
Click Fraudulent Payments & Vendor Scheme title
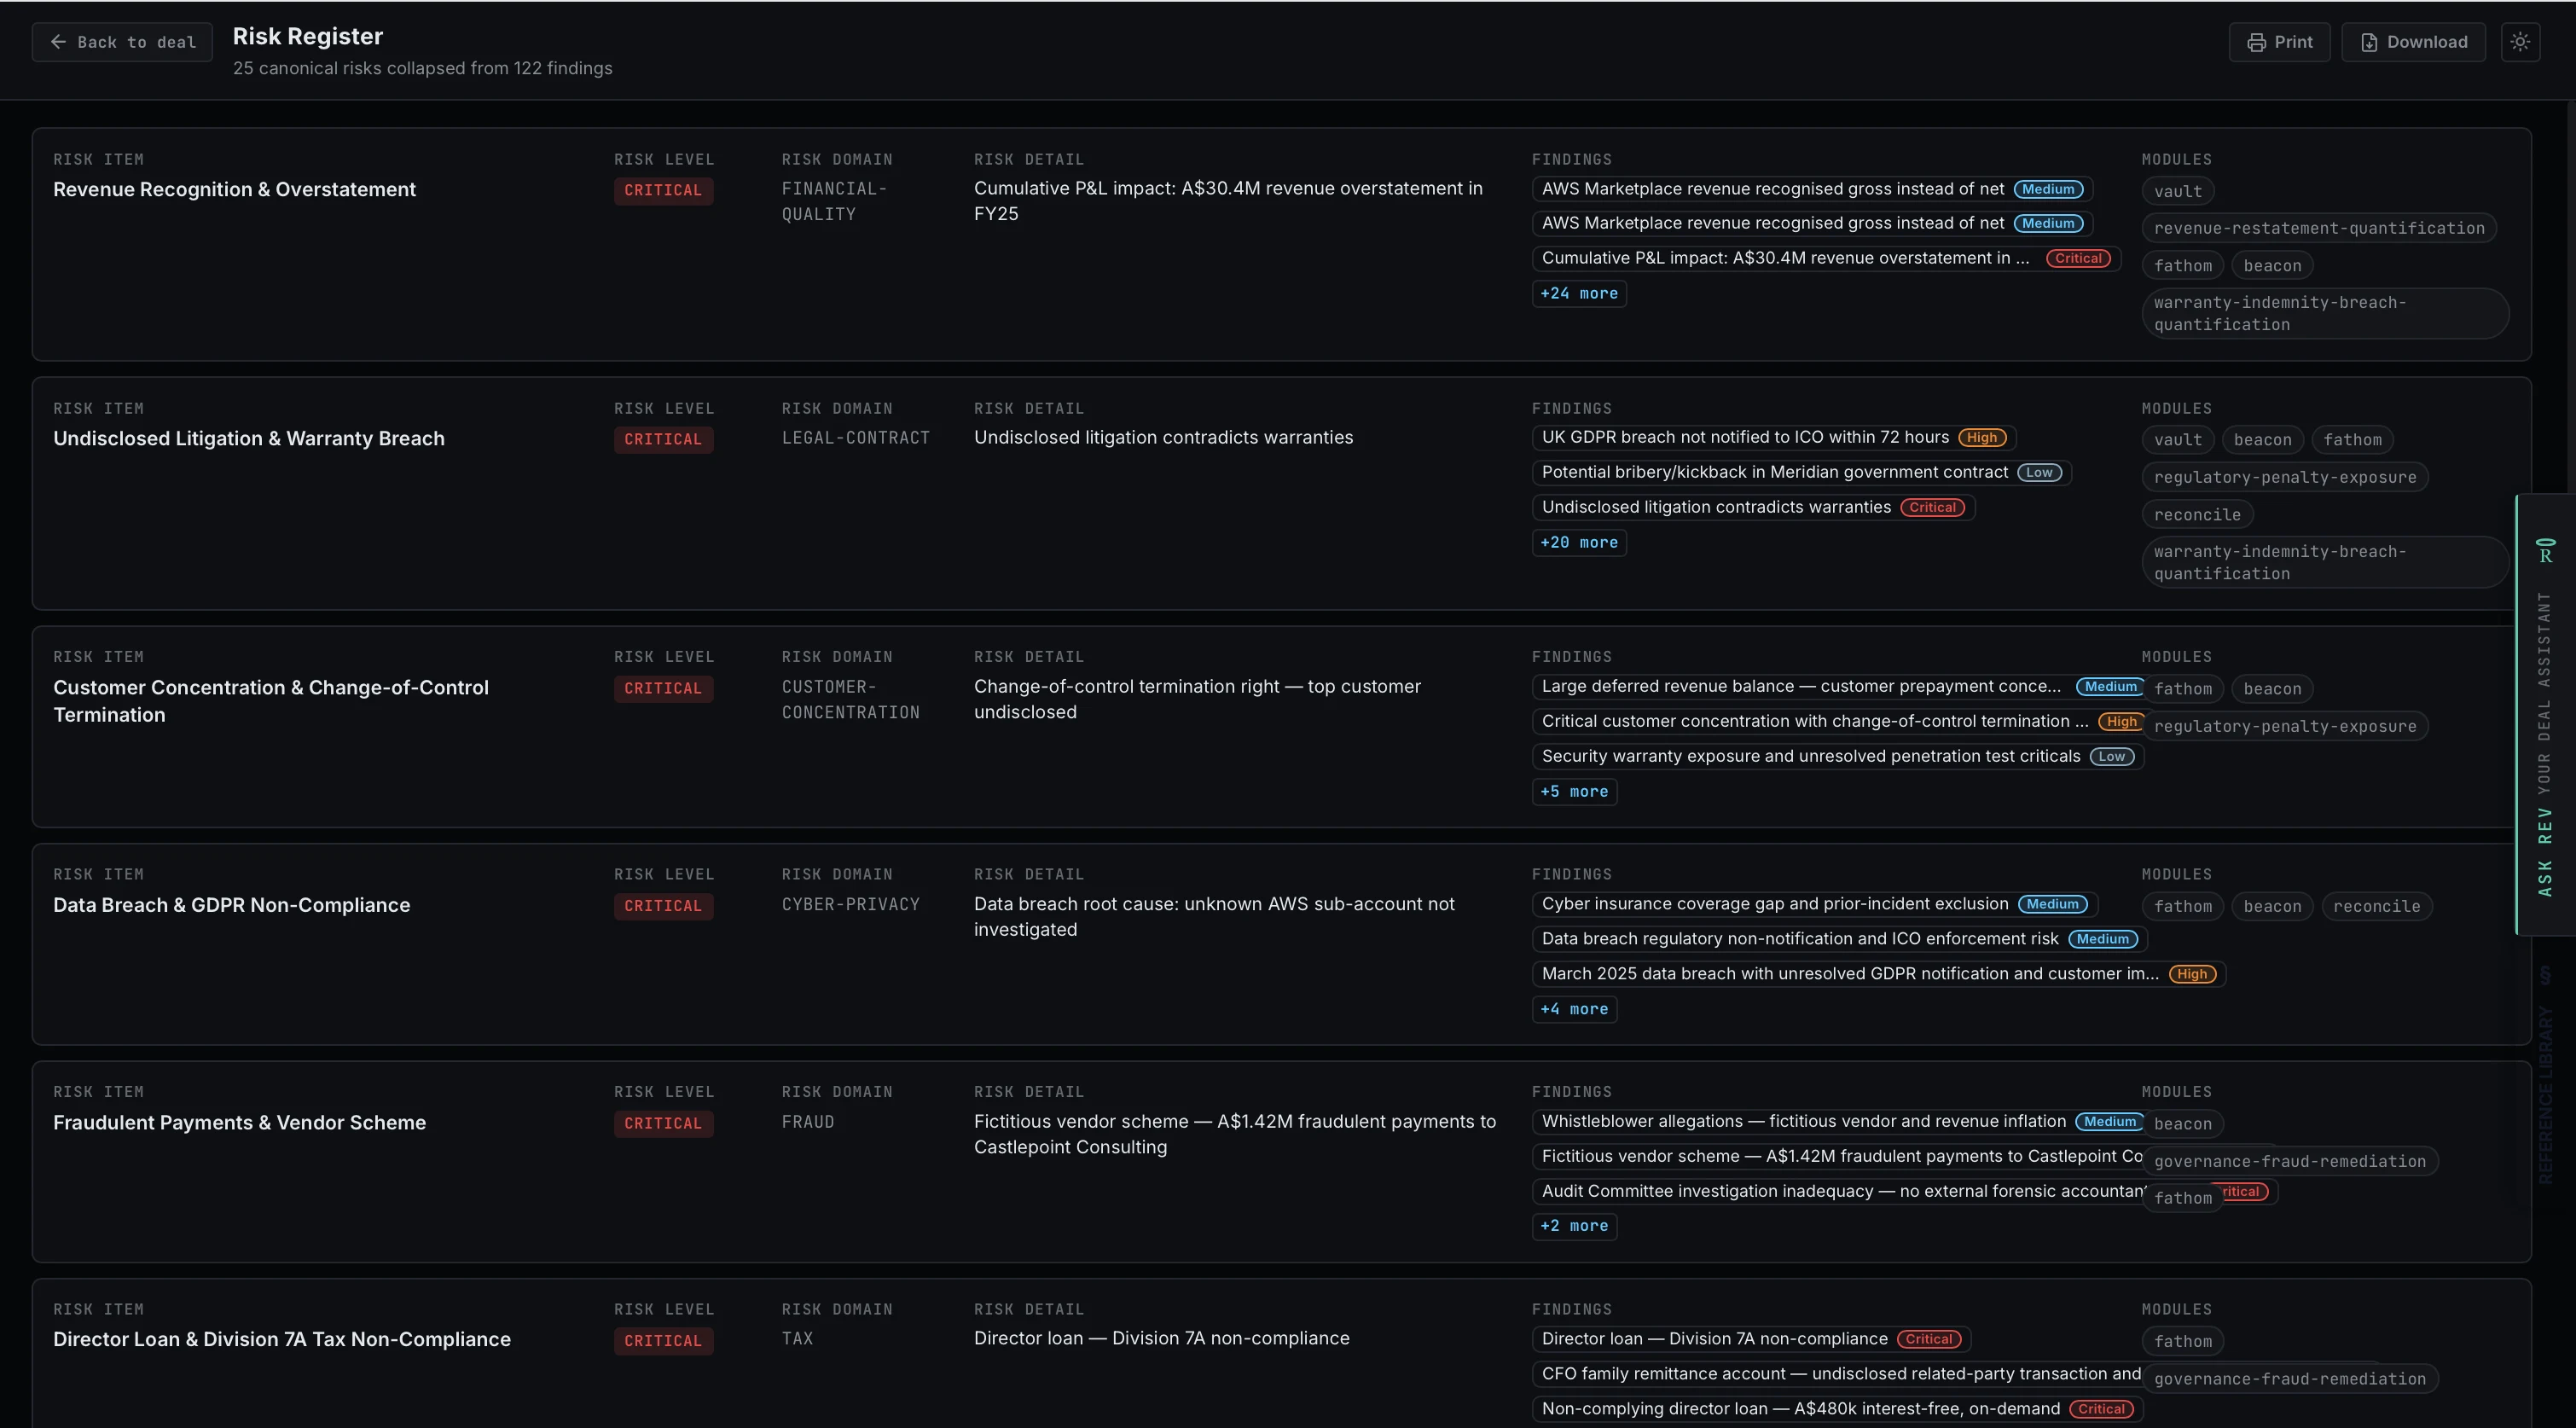coord(239,1123)
